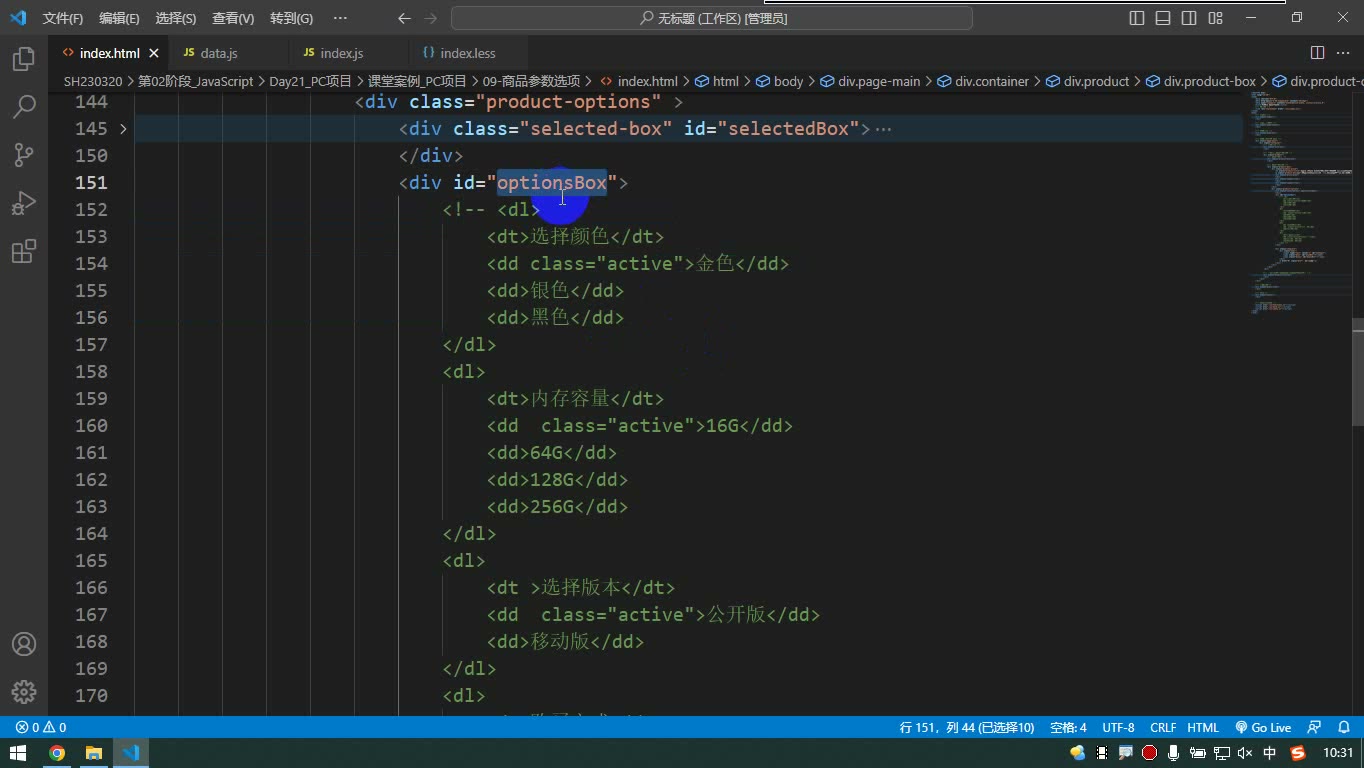This screenshot has width=1364, height=768.
Task: Open the Explorer view in the activity bar
Action: 24,58
